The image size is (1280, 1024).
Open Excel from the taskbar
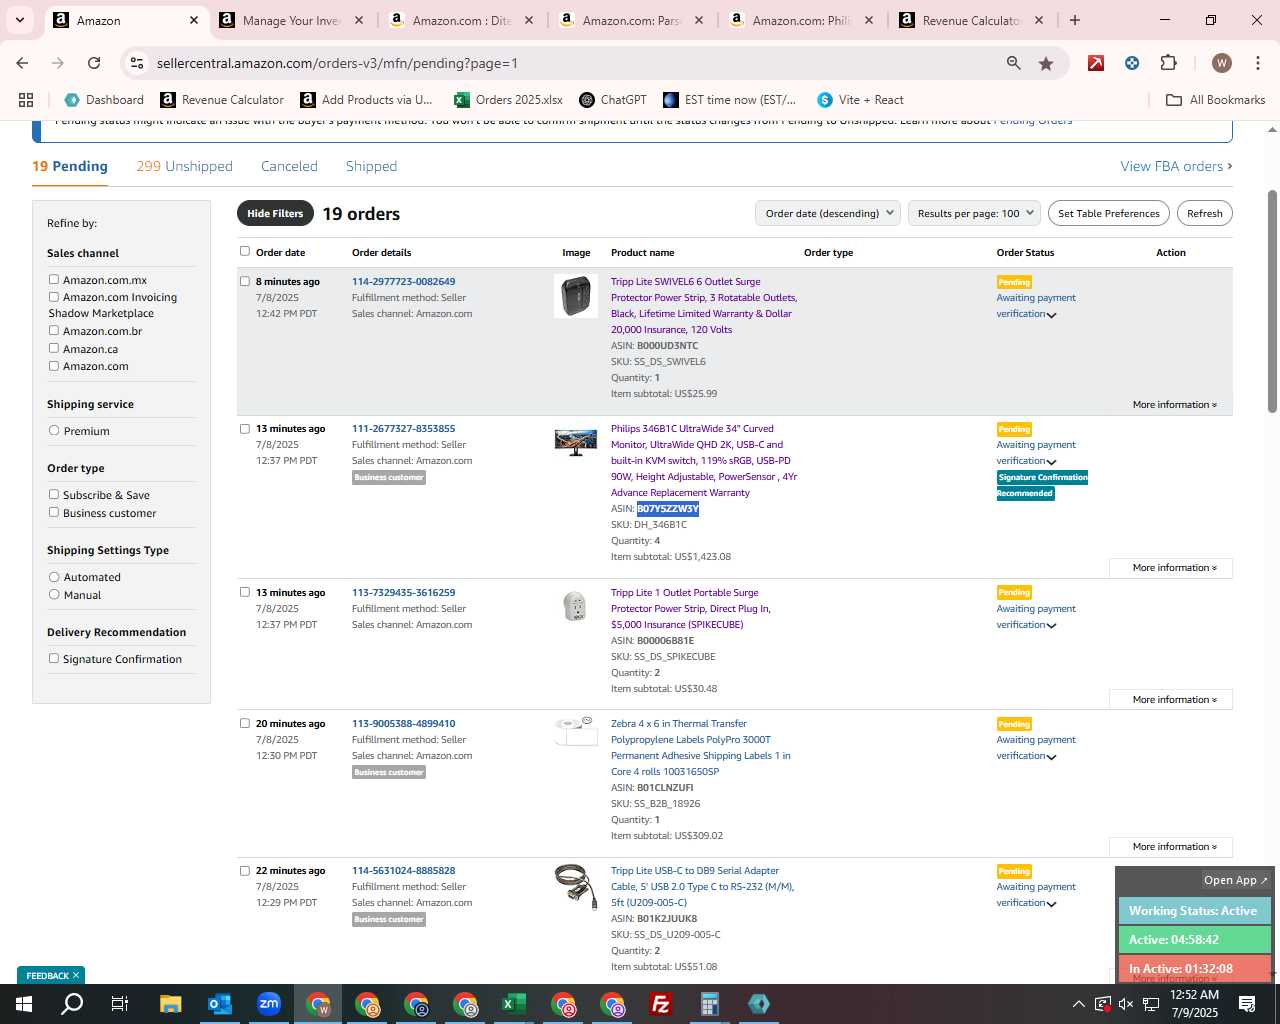513,1004
